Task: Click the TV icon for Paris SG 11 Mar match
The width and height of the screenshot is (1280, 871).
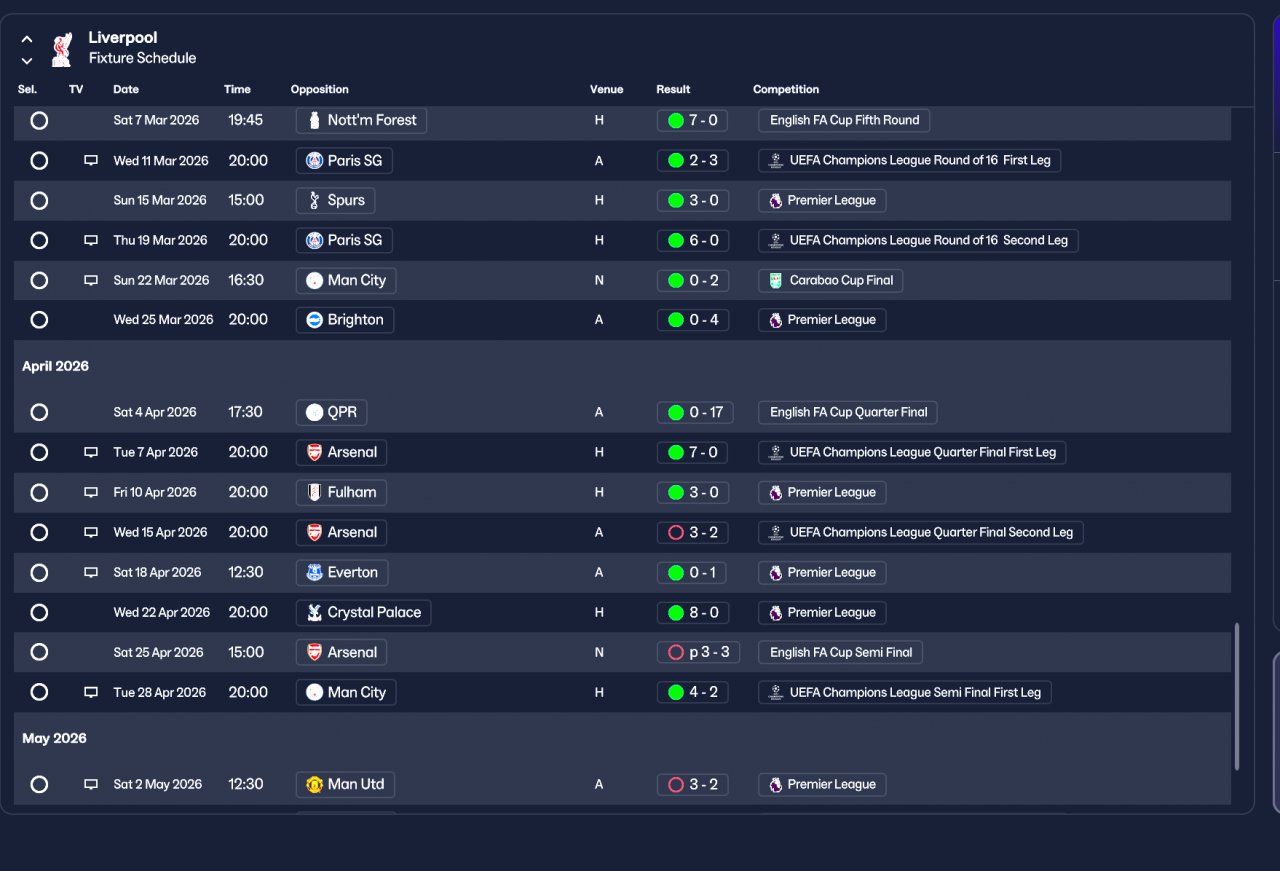Action: point(91,160)
